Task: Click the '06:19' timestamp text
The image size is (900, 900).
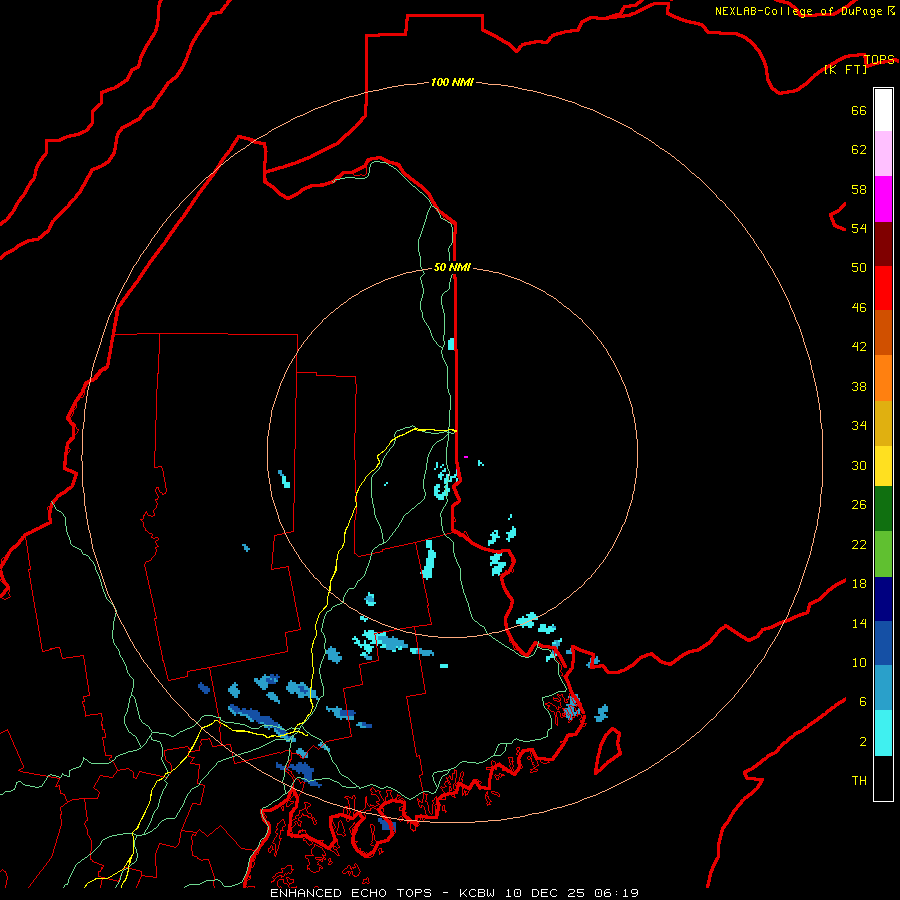Action: [617, 893]
